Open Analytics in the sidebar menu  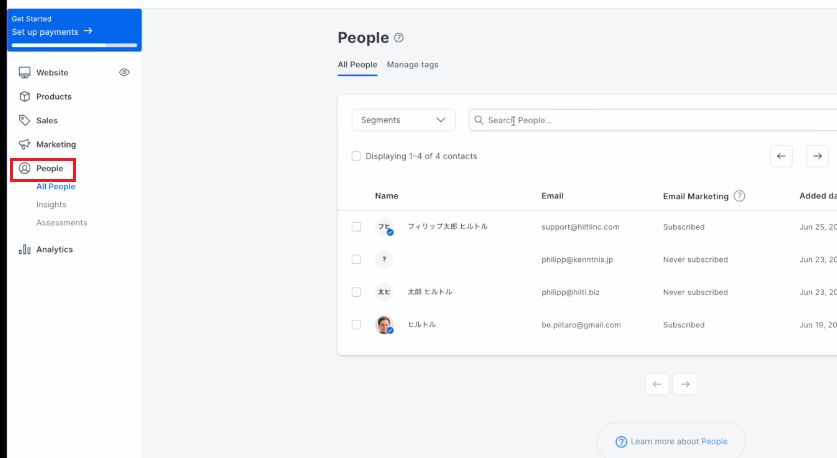54,249
